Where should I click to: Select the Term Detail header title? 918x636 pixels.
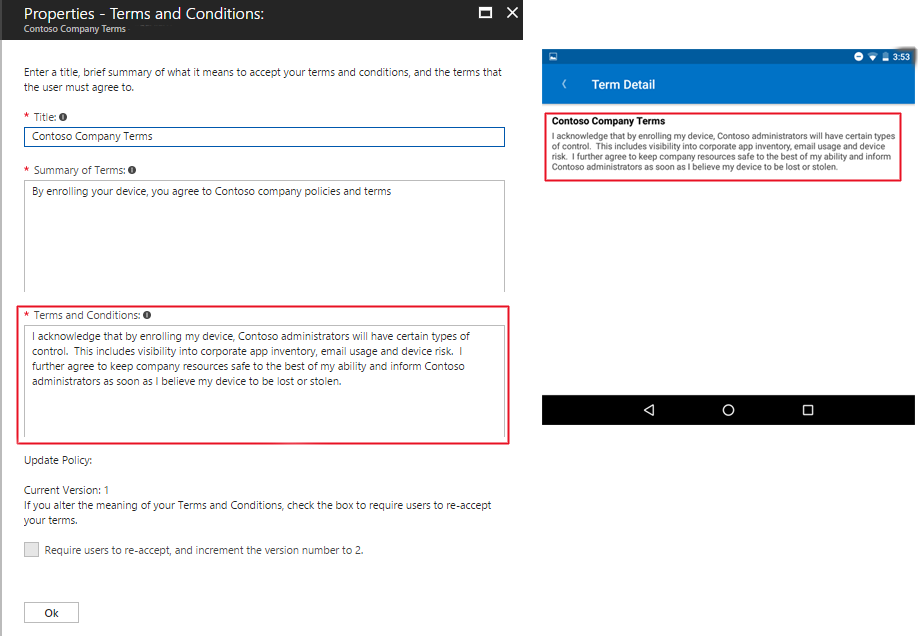click(624, 85)
